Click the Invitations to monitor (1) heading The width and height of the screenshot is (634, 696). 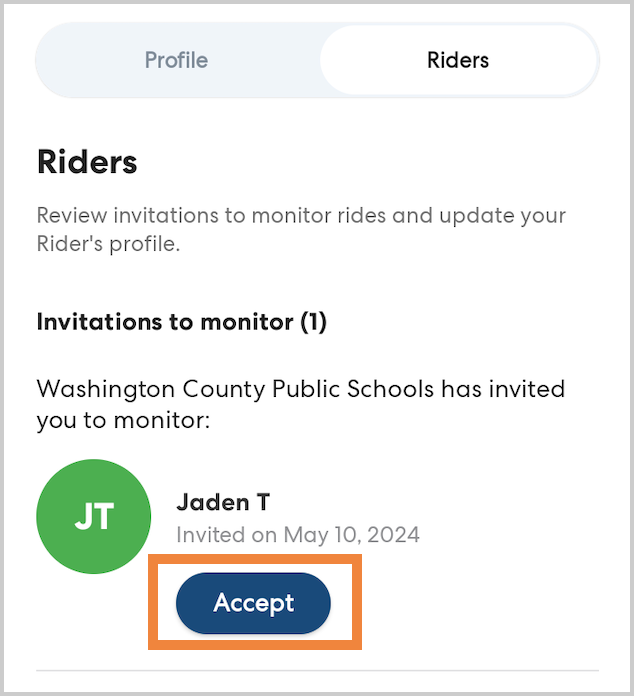click(x=182, y=322)
